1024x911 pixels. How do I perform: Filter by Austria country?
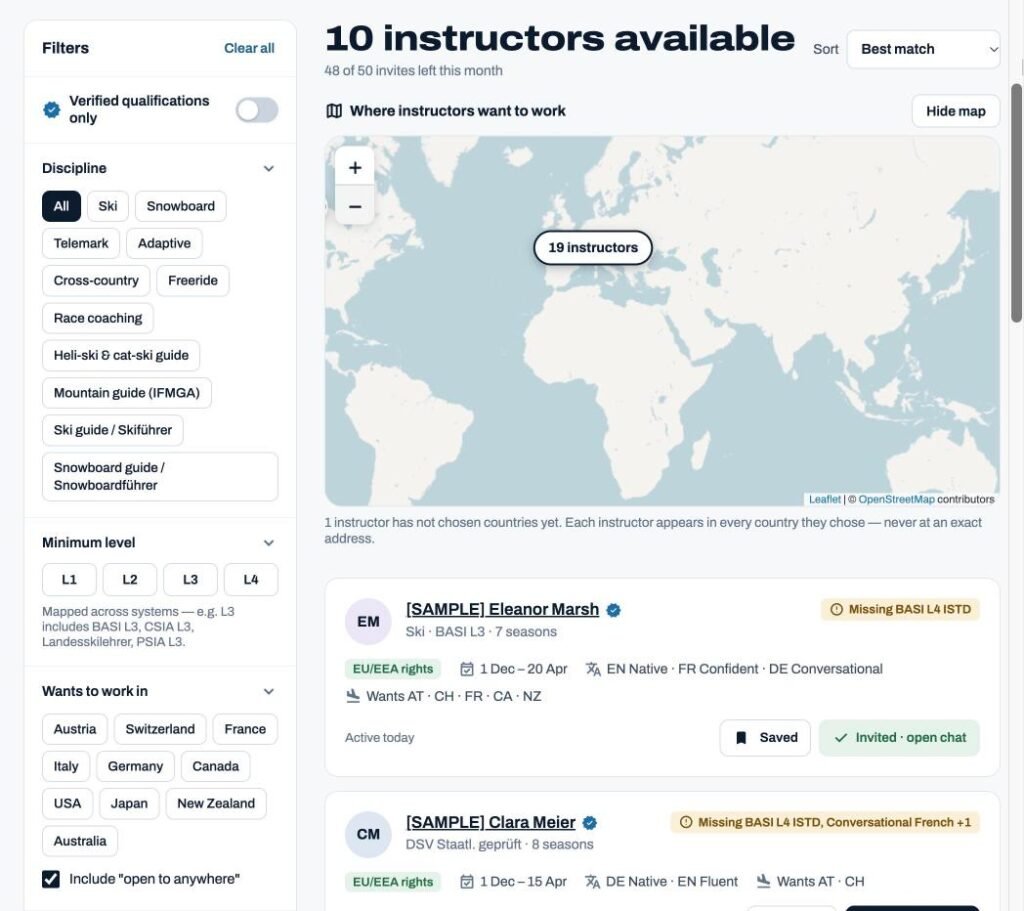75,729
